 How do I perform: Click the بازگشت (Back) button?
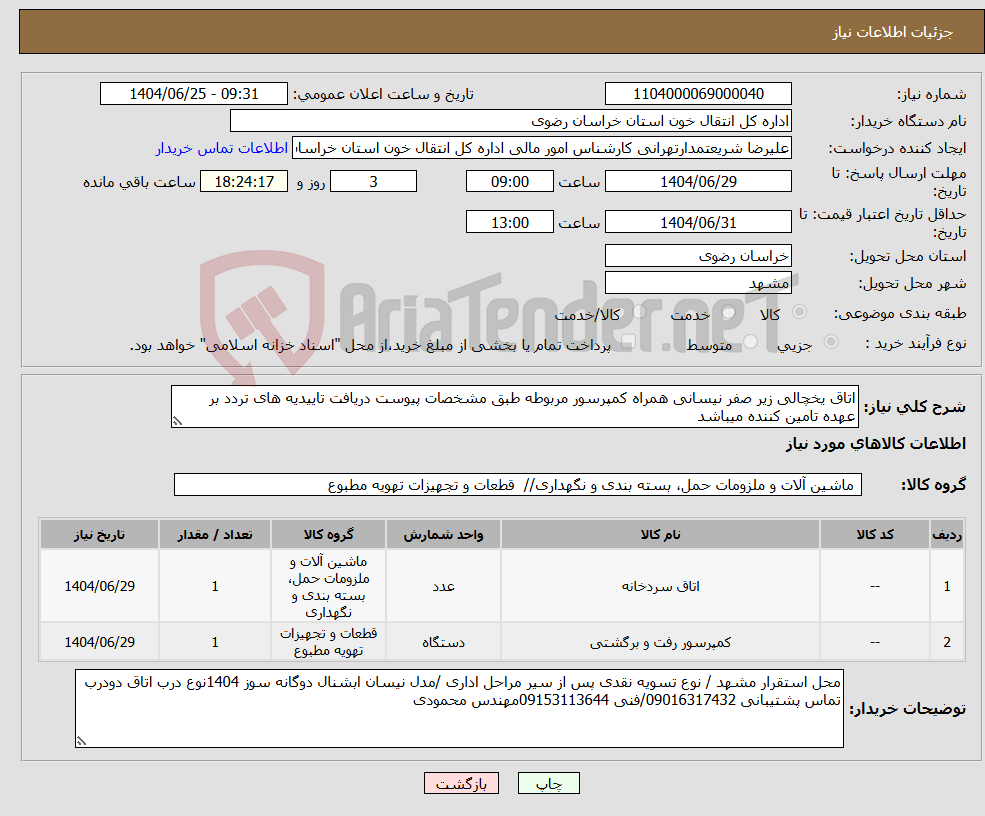(461, 783)
